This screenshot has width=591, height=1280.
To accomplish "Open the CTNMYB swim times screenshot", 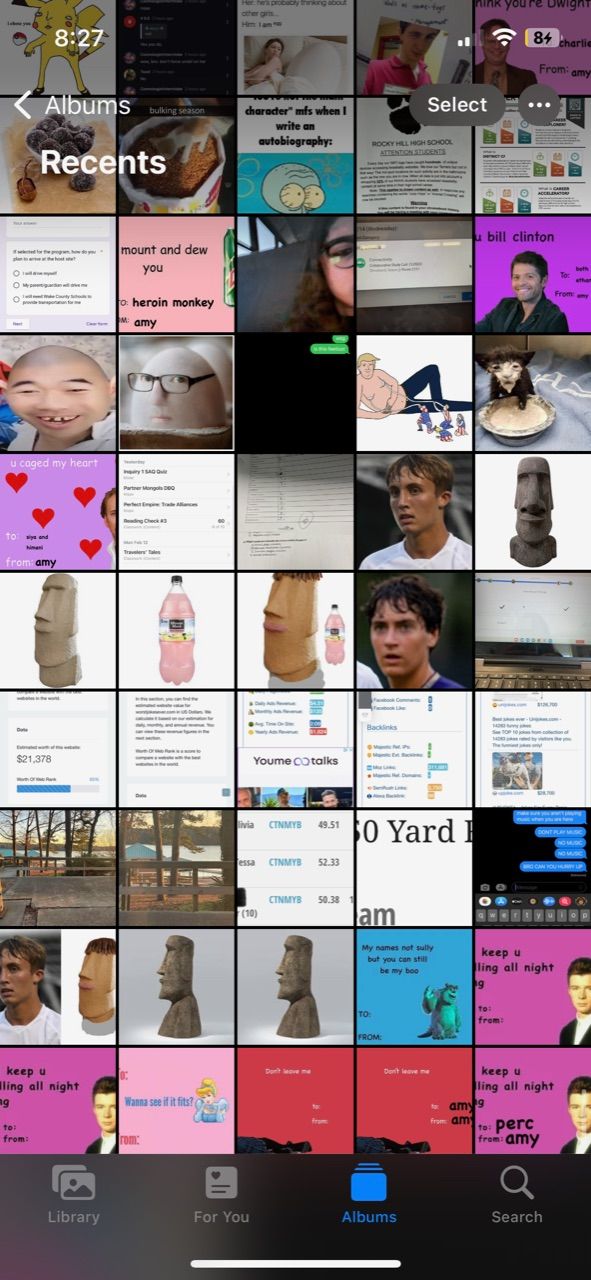I will coord(295,868).
